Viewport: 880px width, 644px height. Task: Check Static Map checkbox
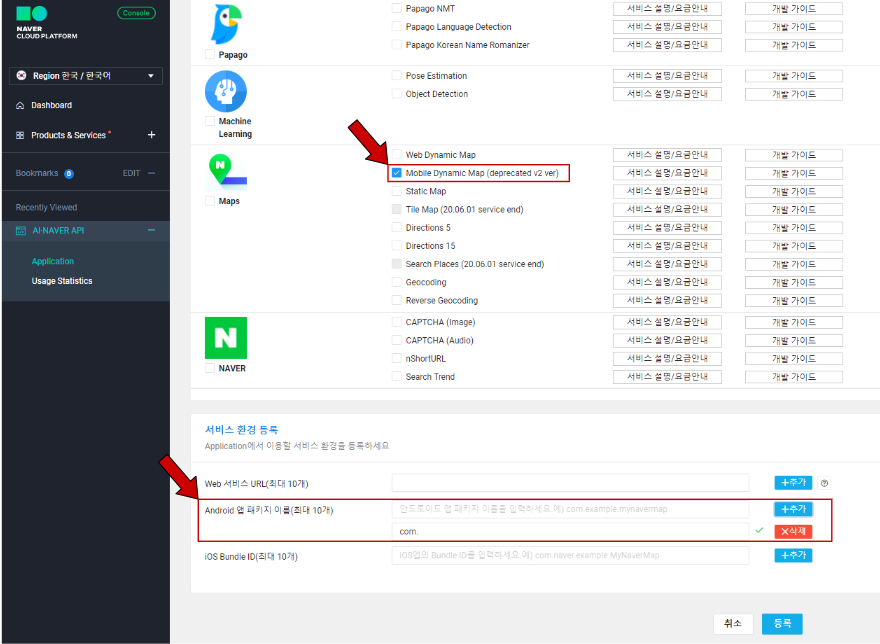[x=397, y=191]
